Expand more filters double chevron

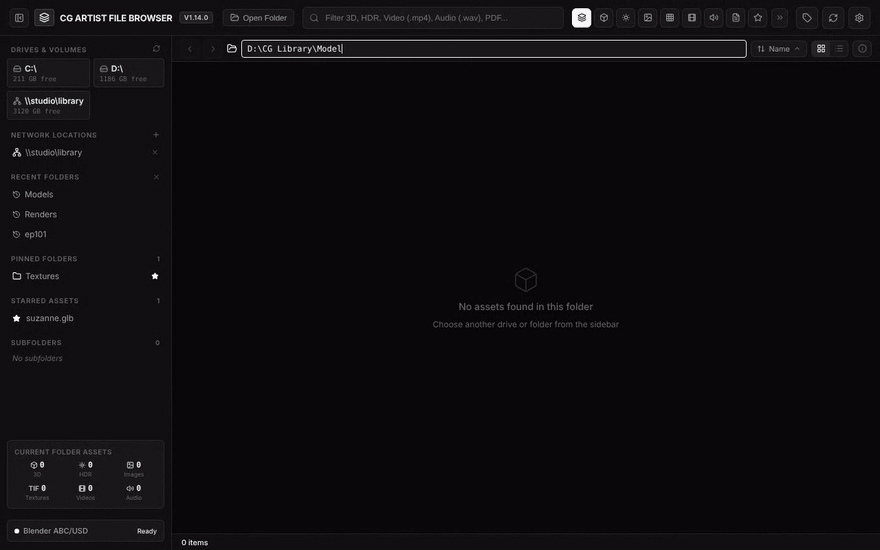tap(780, 18)
